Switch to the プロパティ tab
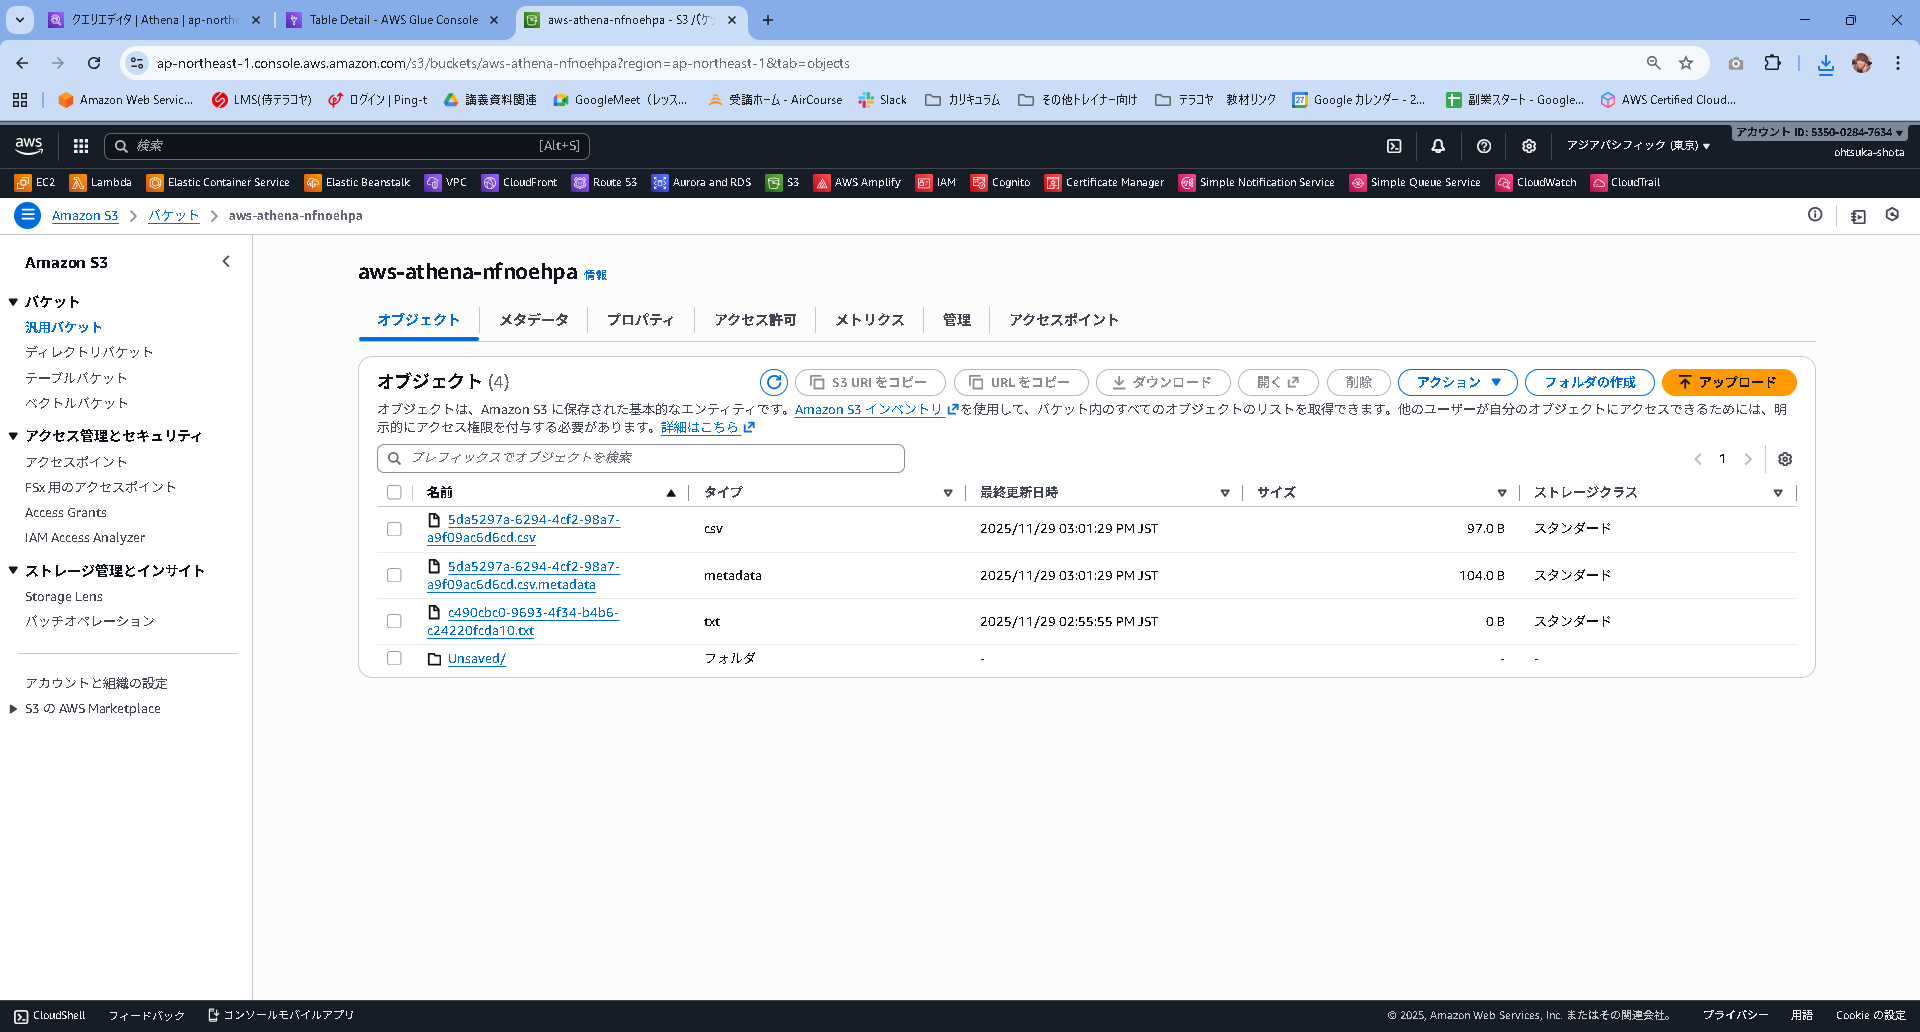Screen dimensions: 1920x1032 (x=640, y=320)
